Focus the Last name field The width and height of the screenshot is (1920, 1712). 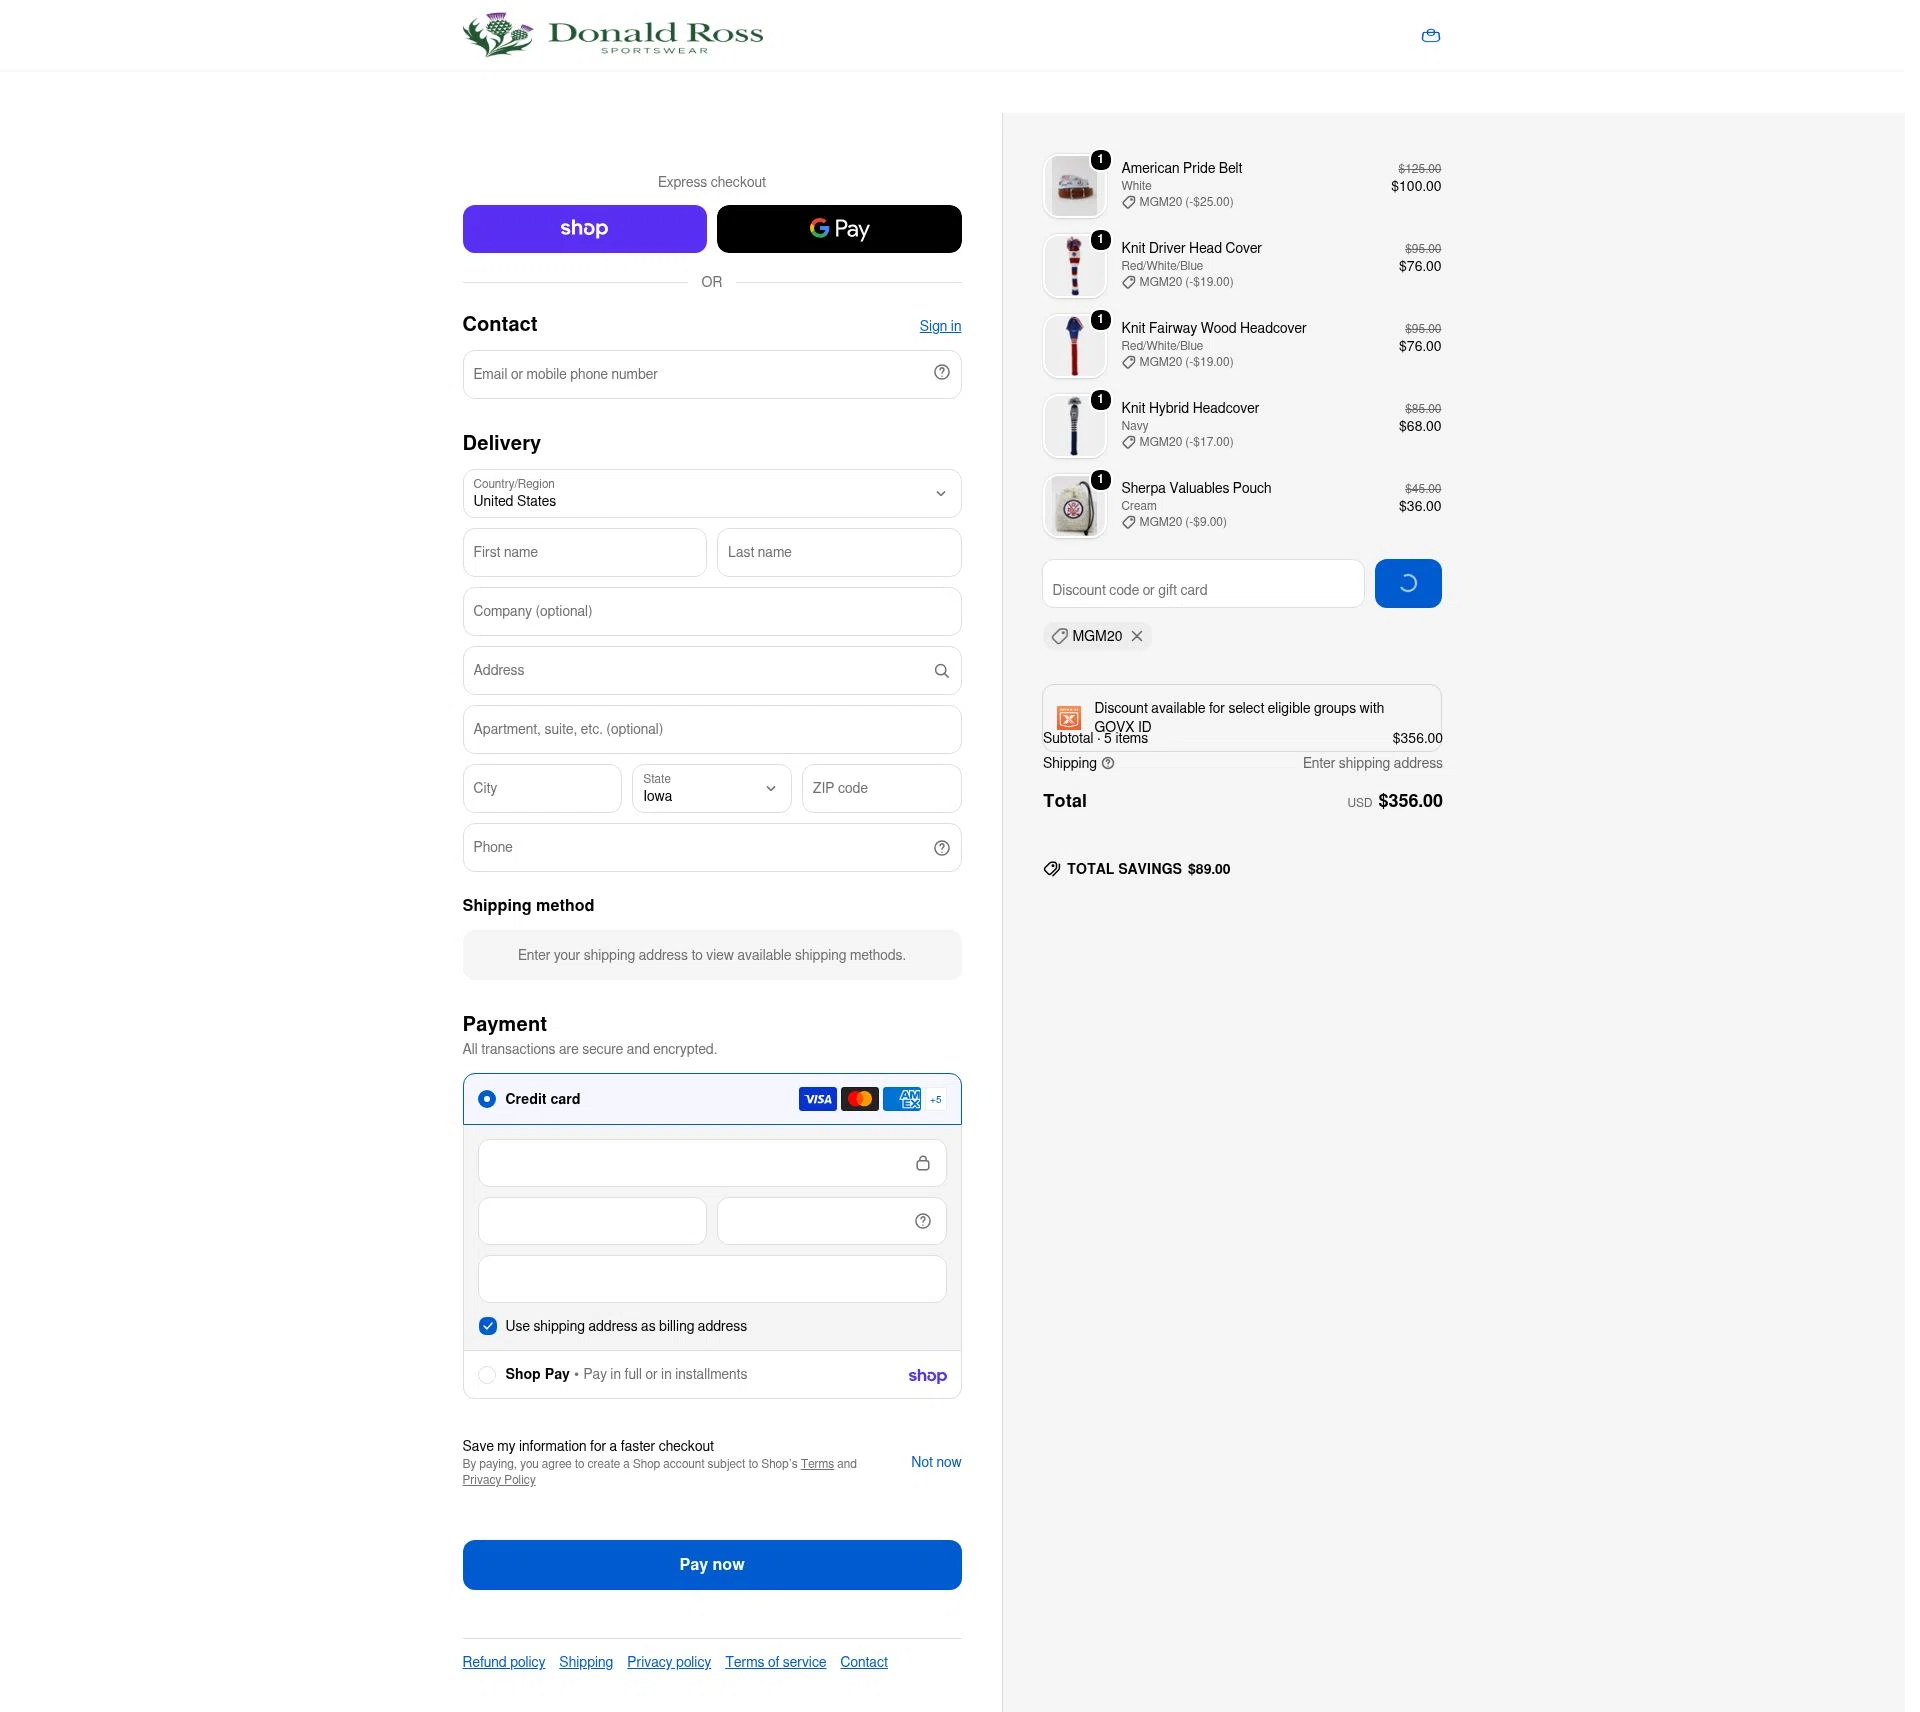pos(839,552)
